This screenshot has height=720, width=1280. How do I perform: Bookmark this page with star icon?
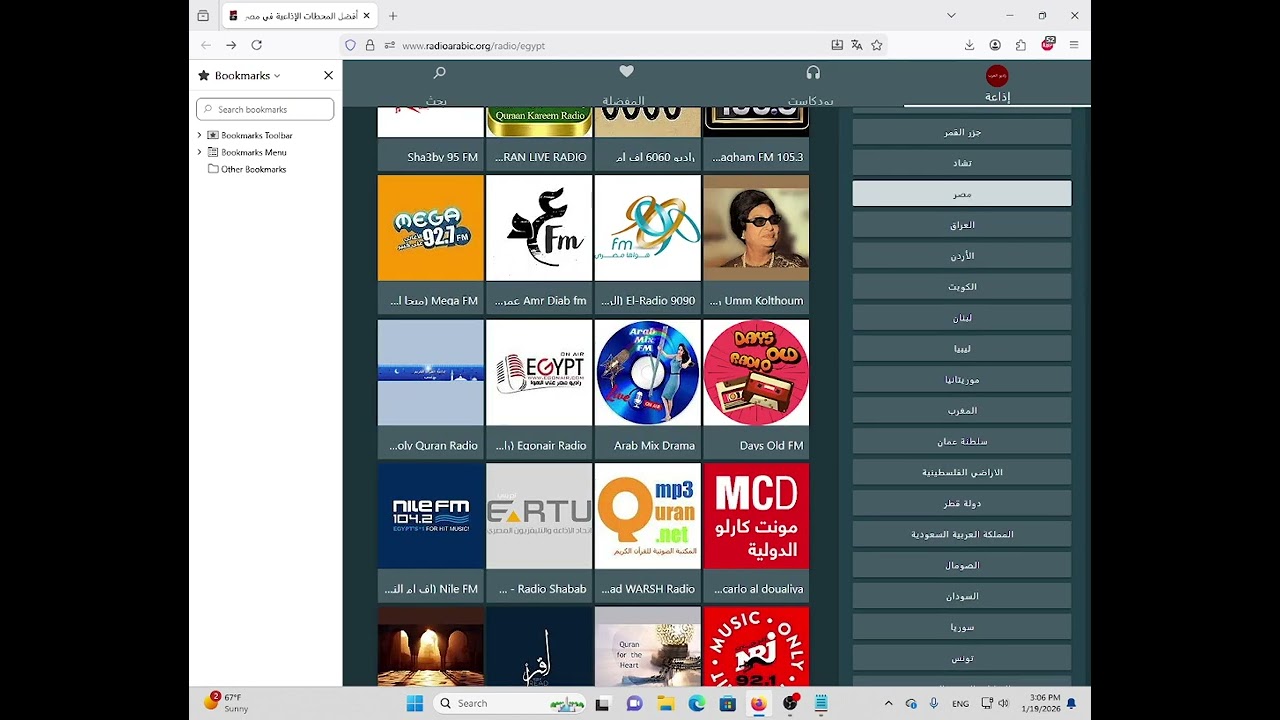point(876,45)
